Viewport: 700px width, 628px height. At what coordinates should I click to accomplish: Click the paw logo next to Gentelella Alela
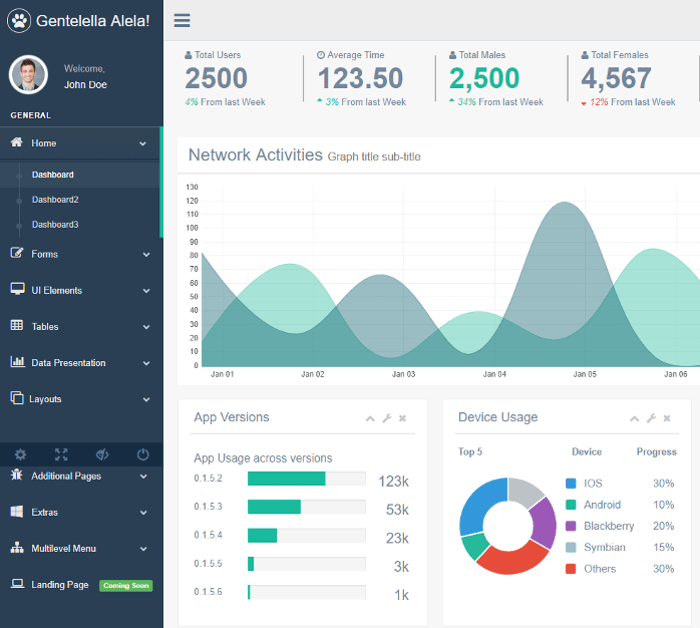[20, 20]
